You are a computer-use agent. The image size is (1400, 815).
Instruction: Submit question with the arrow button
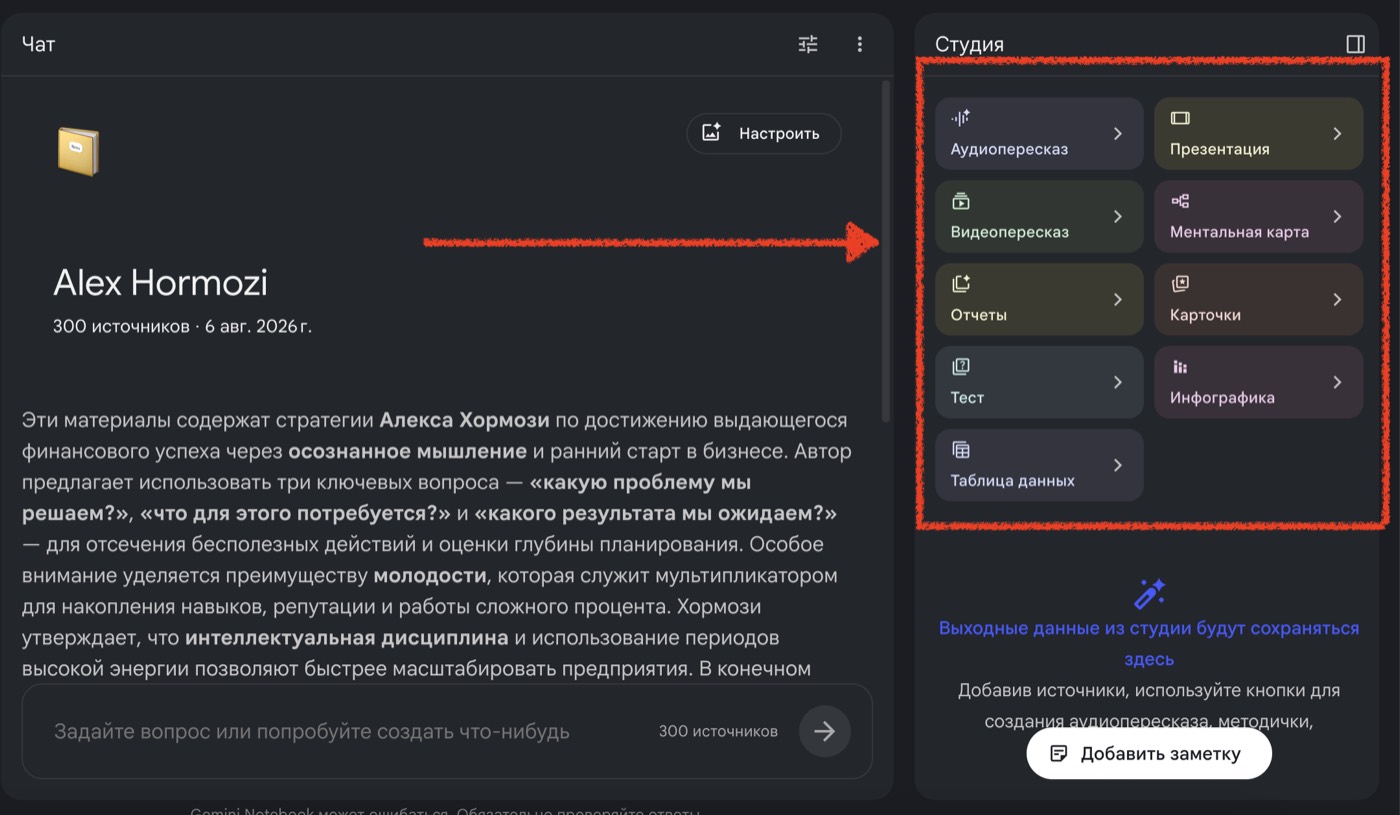824,731
